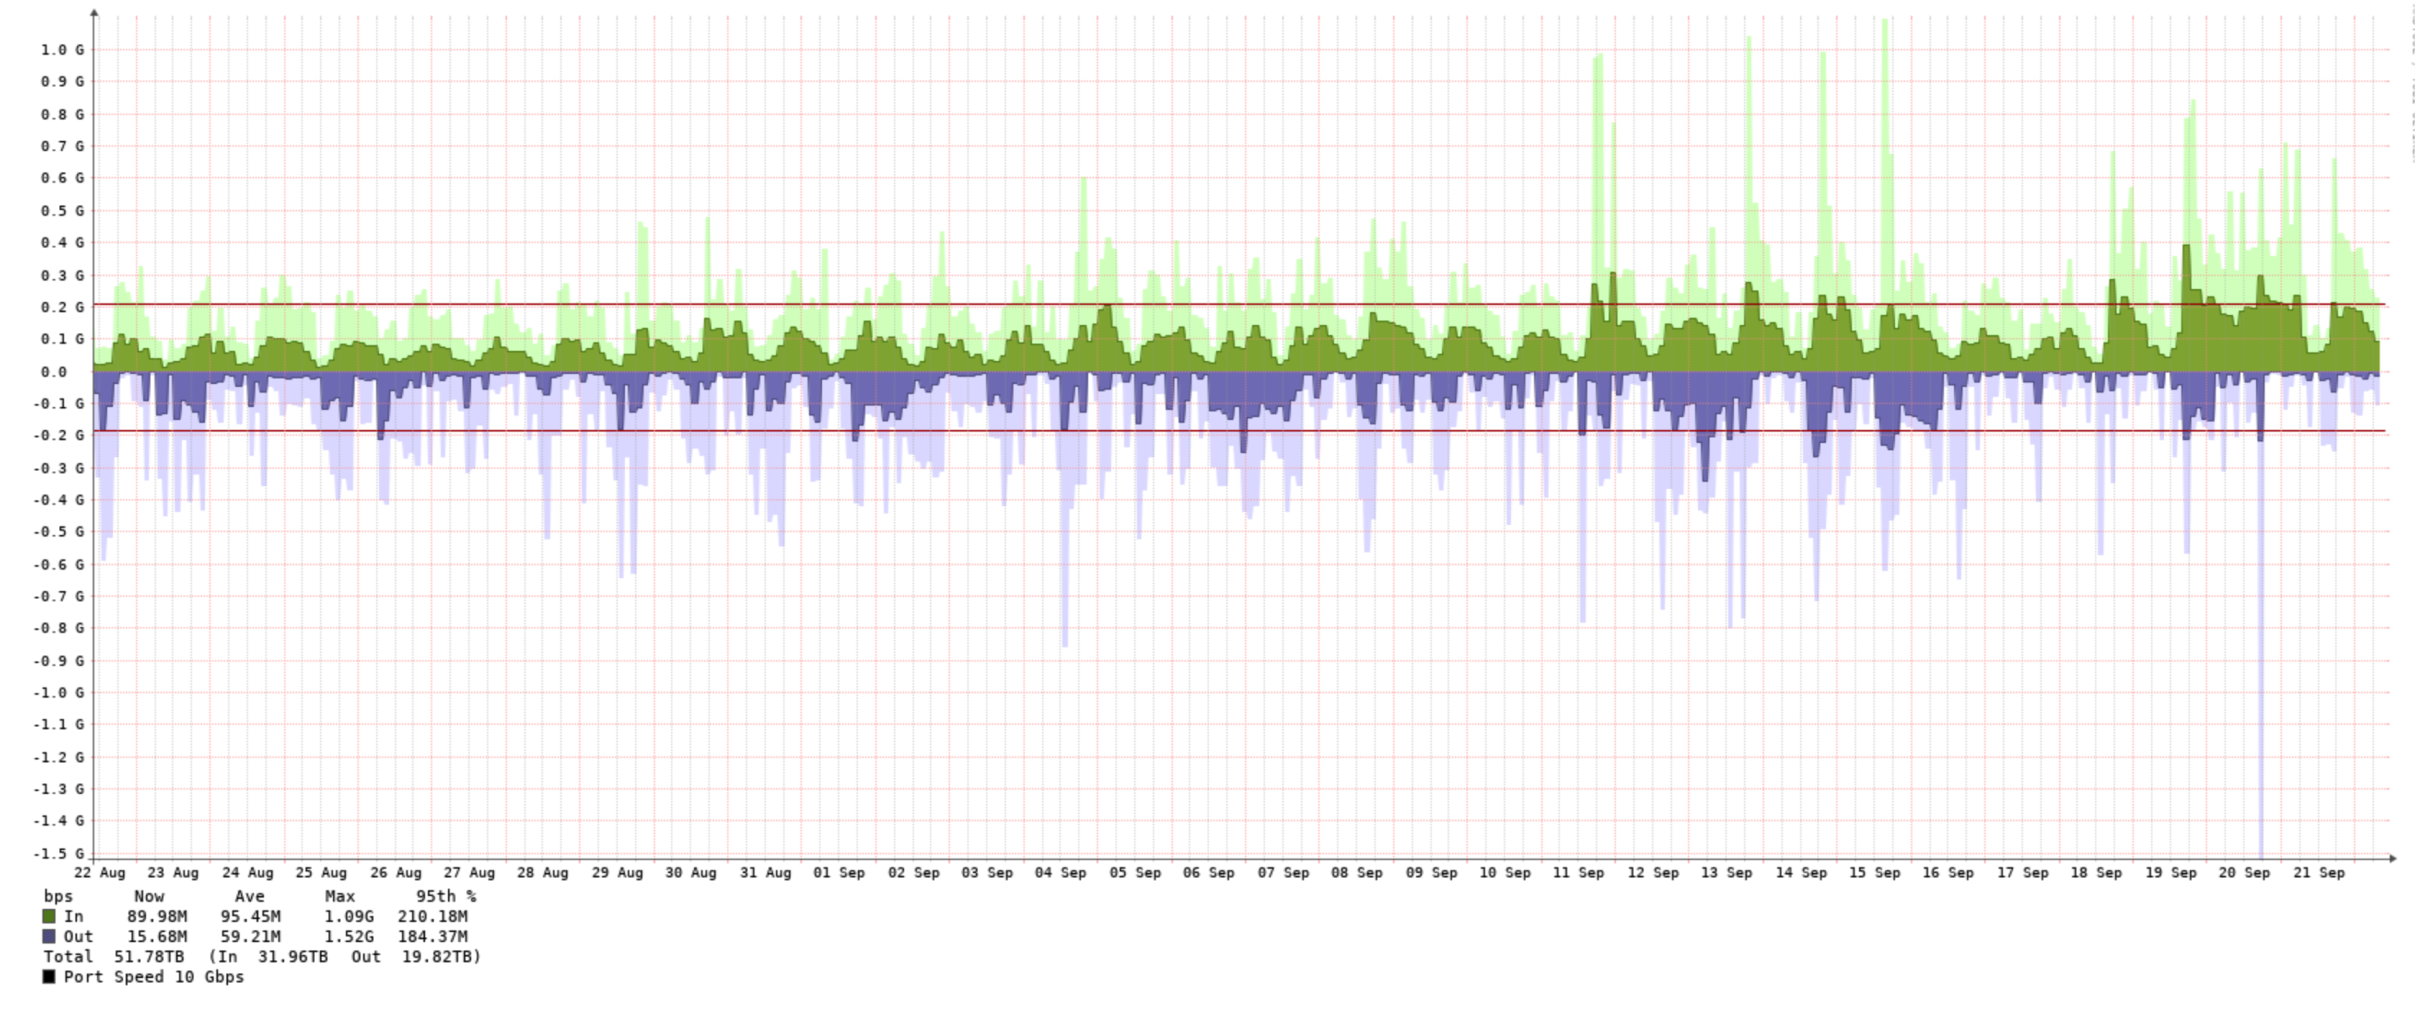
Task: Click the 11 Sep x-axis label
Action: 1578,873
